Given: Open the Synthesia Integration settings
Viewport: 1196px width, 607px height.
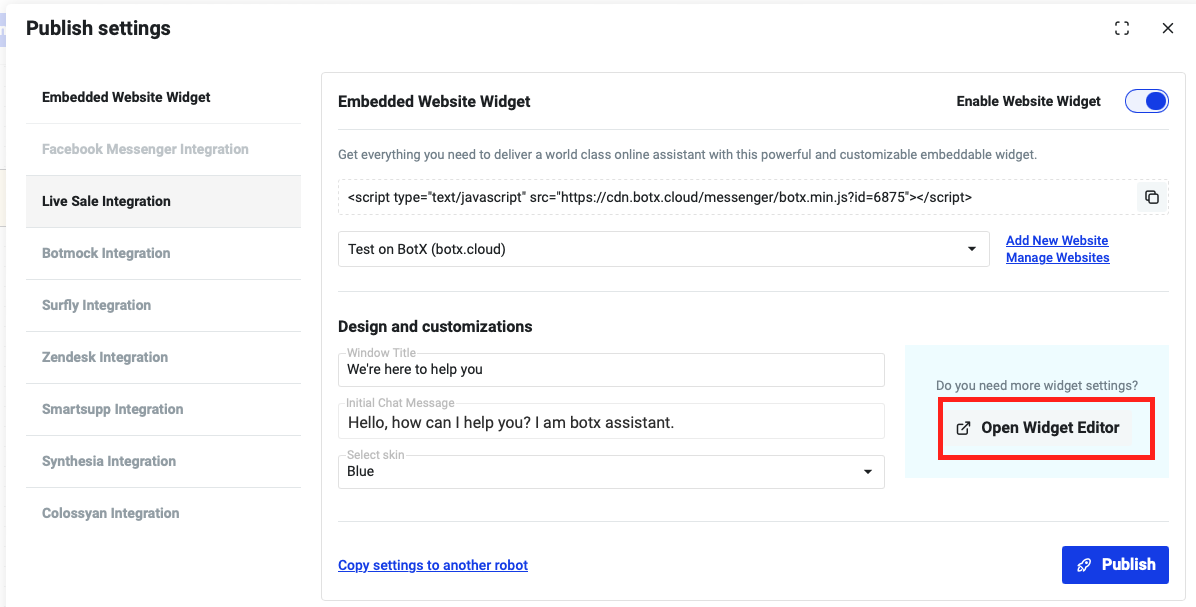Looking at the screenshot, I should coord(107,461).
